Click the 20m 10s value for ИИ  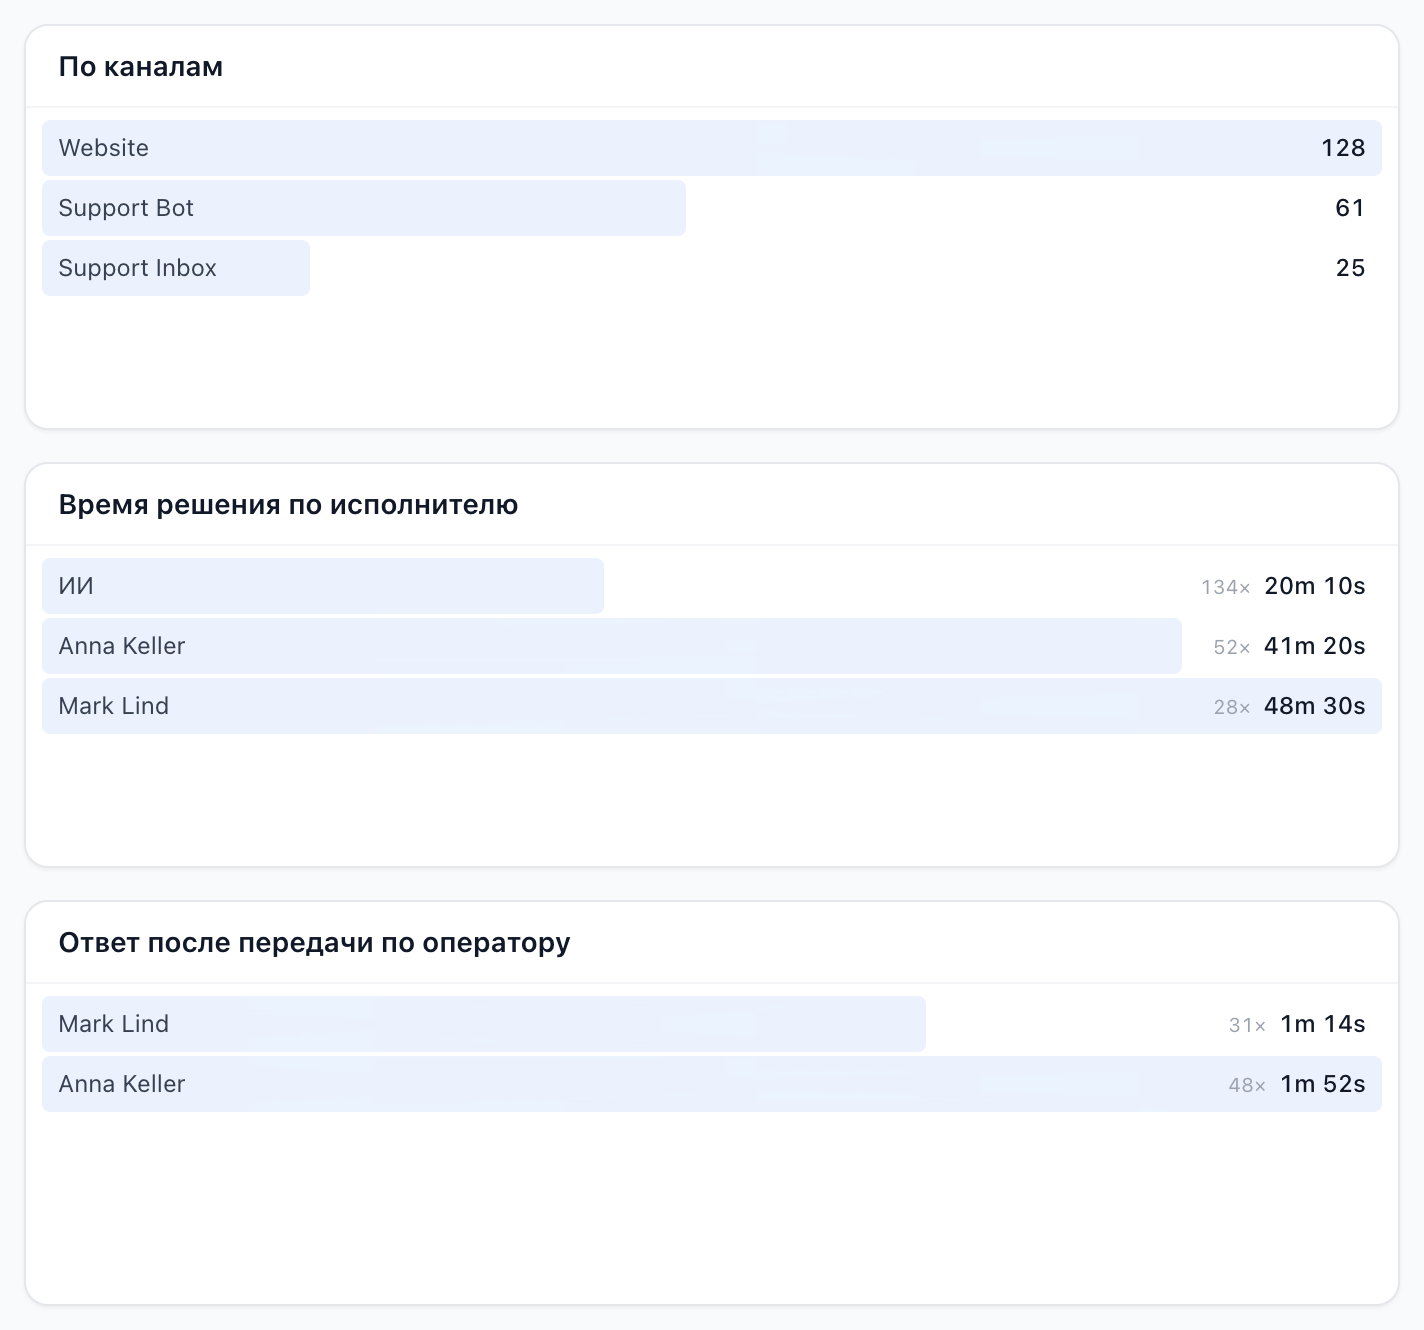1314,586
